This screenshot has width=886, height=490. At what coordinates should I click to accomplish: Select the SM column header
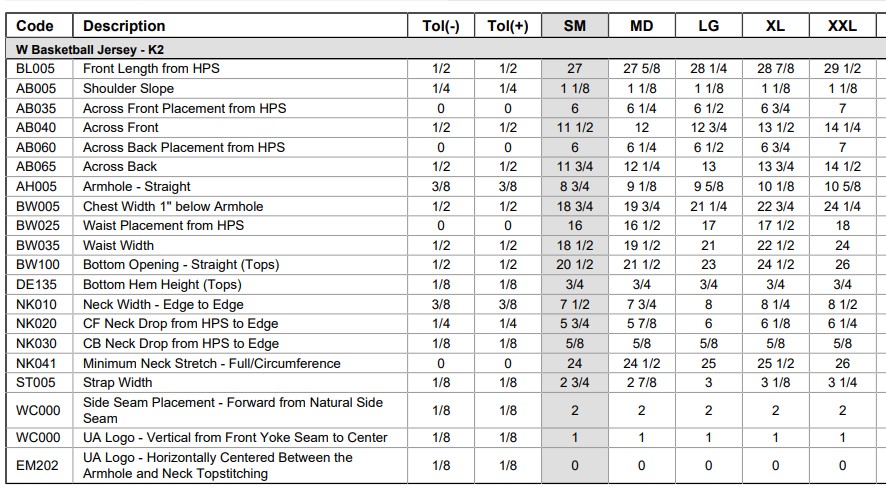575,26
